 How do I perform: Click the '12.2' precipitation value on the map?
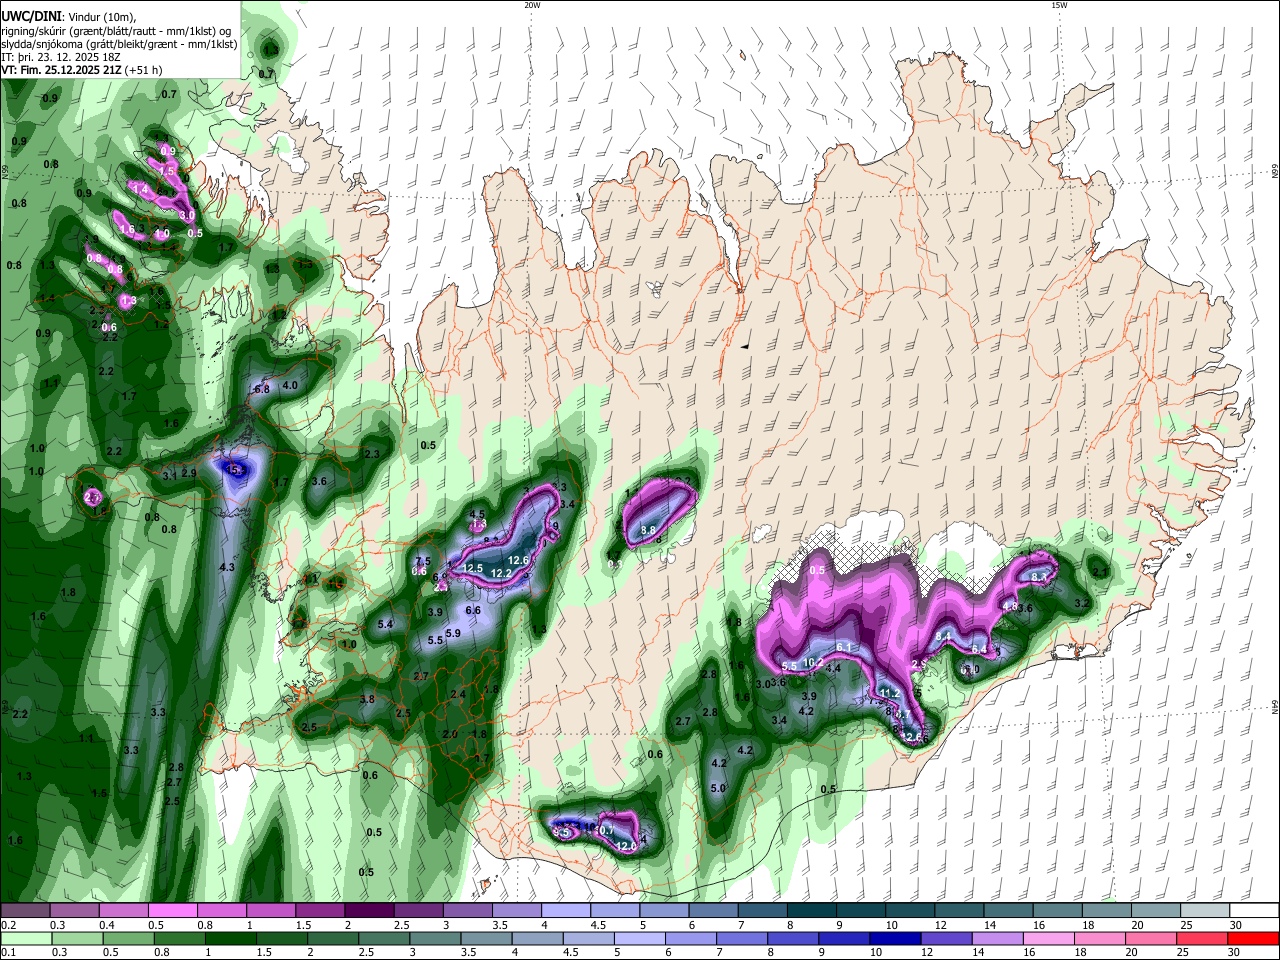(502, 573)
